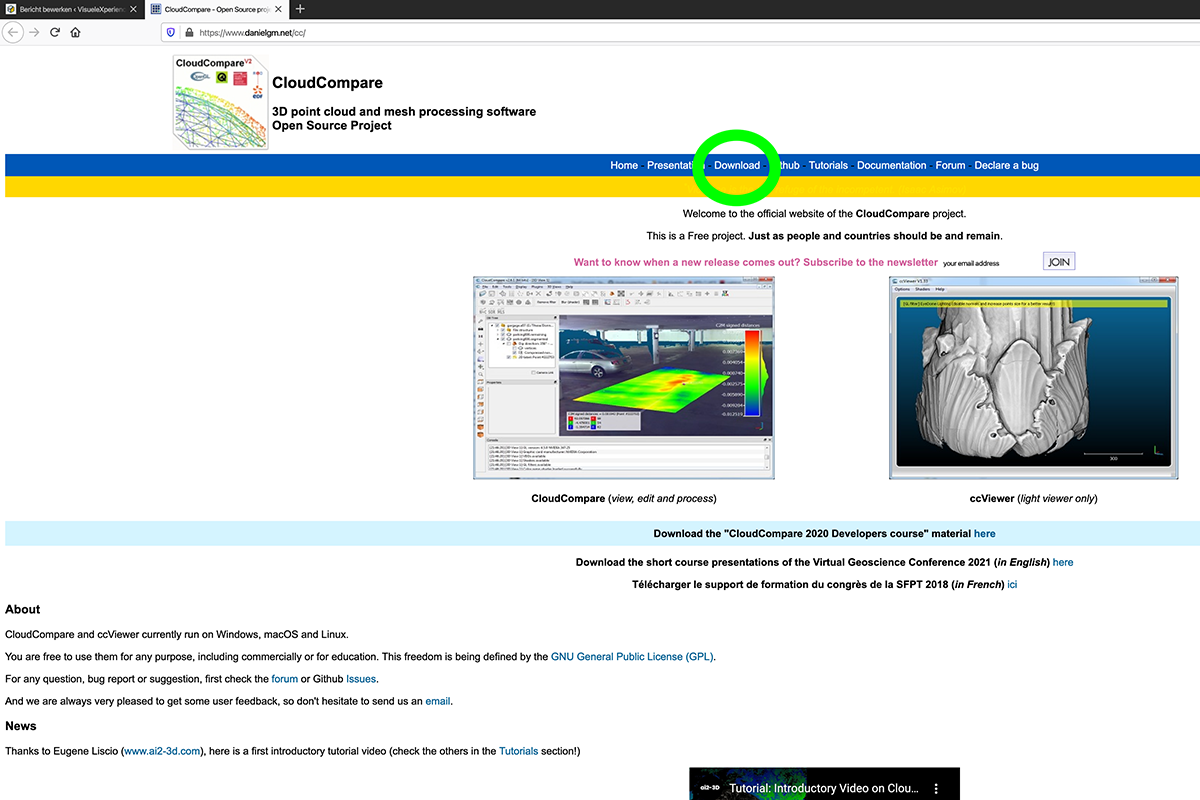Click the JOIN newsletter button
Viewport: 1200px width, 800px height.
(1059, 262)
